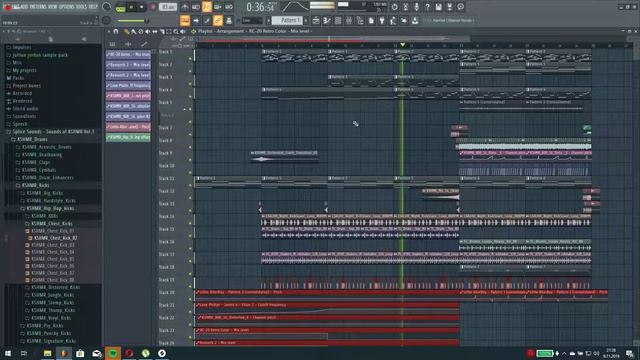640x360 pixels.
Task: Click the Stop button in transport panel
Action: pos(141,7)
